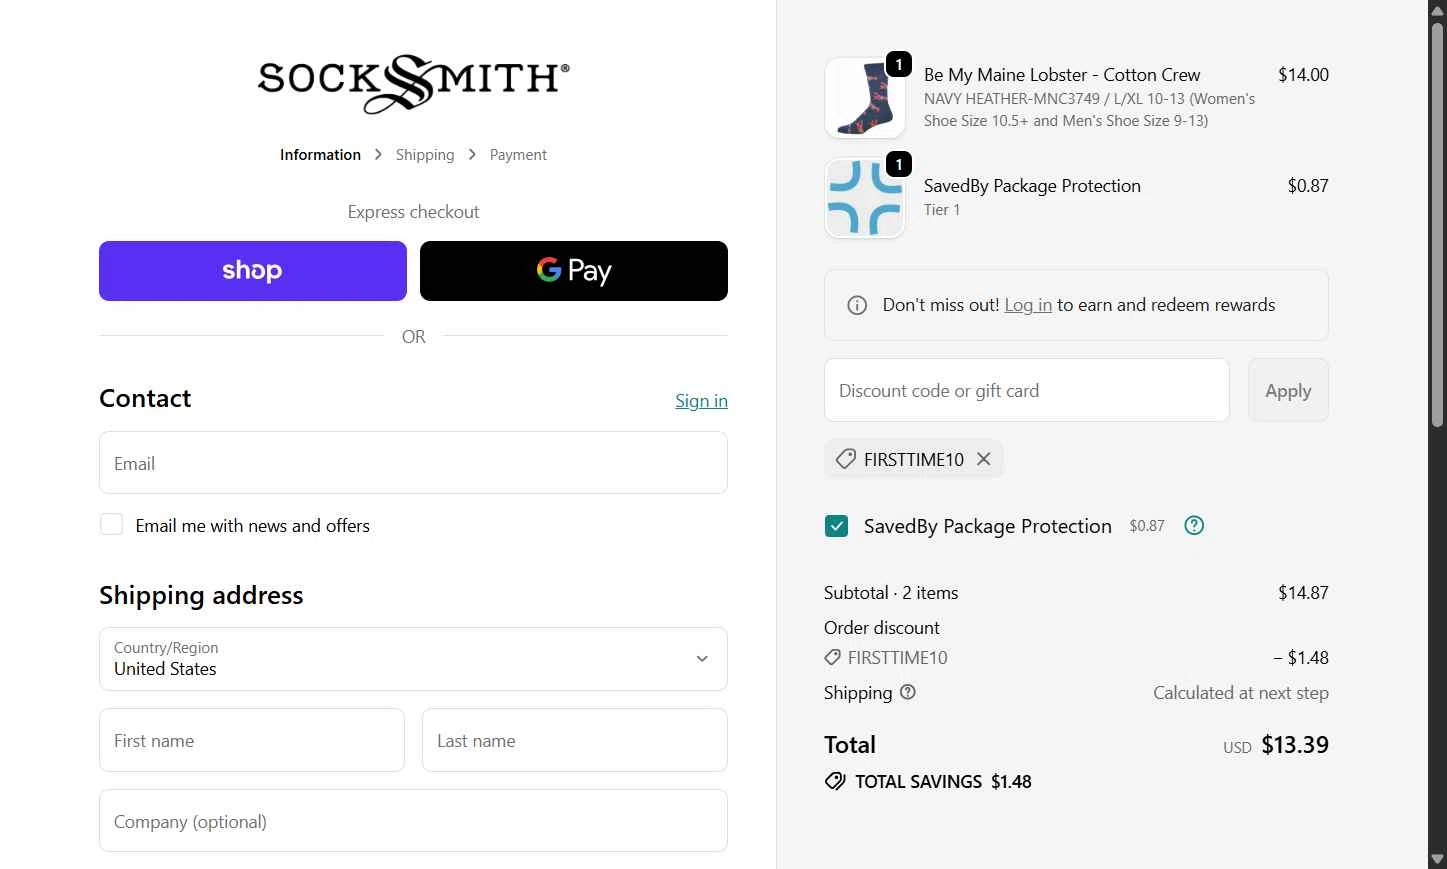Click quantity badge on SavedBy item
The image size is (1447, 869).
pos(899,164)
